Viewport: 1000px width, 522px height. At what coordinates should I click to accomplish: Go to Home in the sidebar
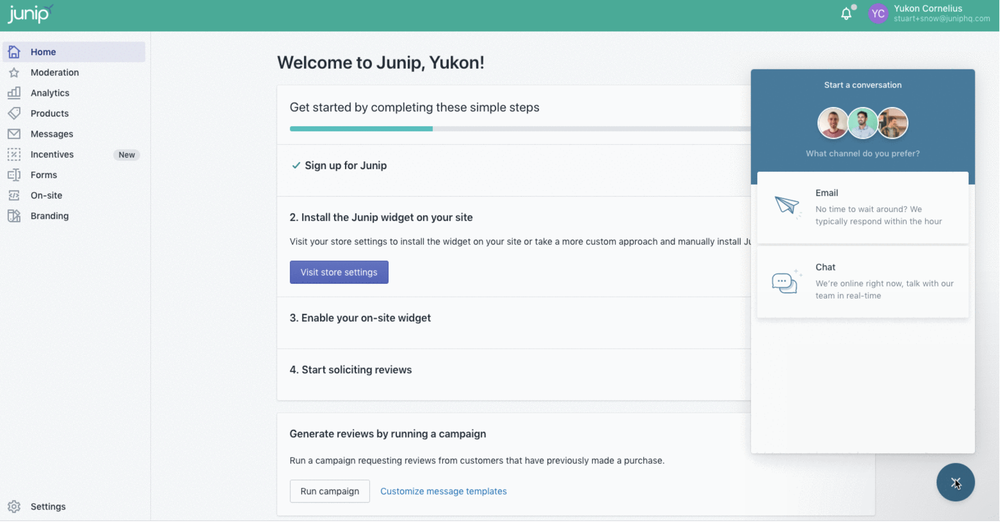pyautogui.click(x=74, y=52)
